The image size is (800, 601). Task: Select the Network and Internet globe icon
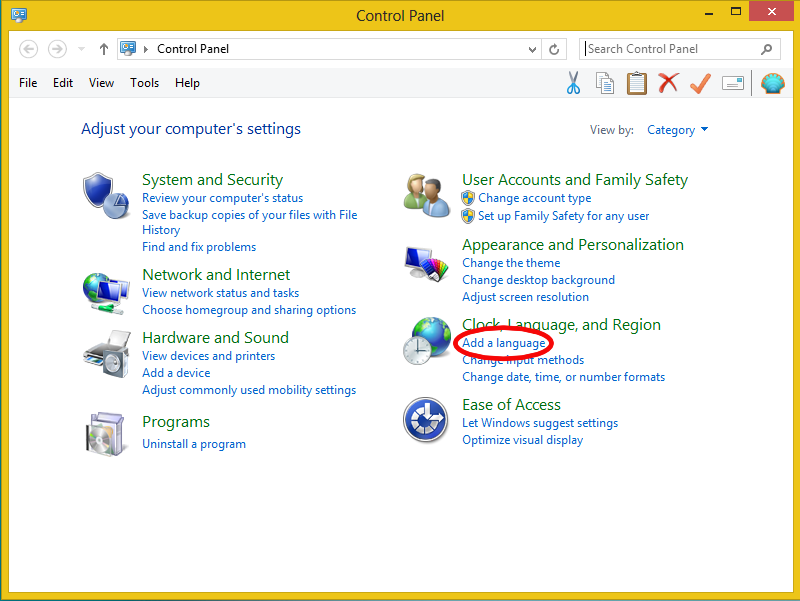coord(105,289)
